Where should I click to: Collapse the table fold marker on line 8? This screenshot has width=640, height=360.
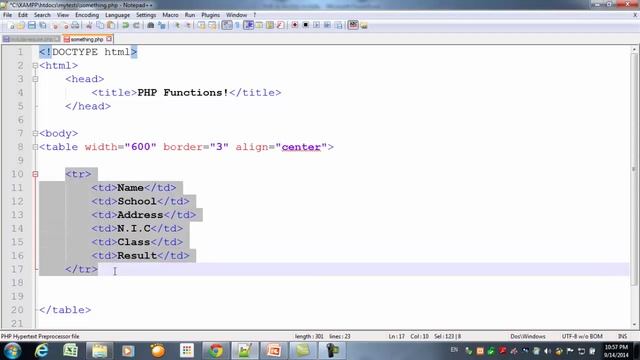pos(36,147)
